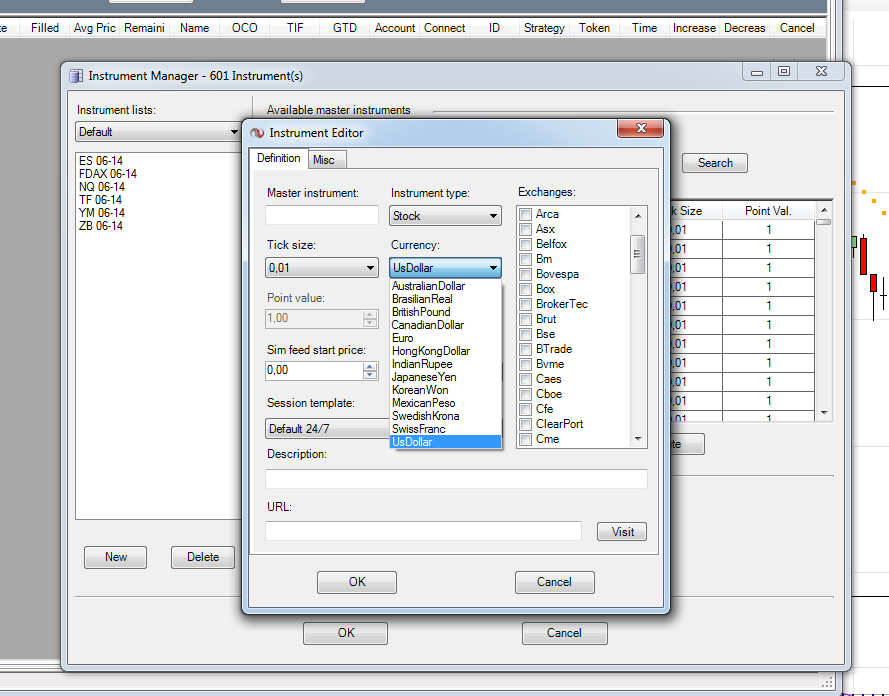Choose JapaneseYen from the currency list
Viewport: 889px width, 696px height.
pos(446,377)
